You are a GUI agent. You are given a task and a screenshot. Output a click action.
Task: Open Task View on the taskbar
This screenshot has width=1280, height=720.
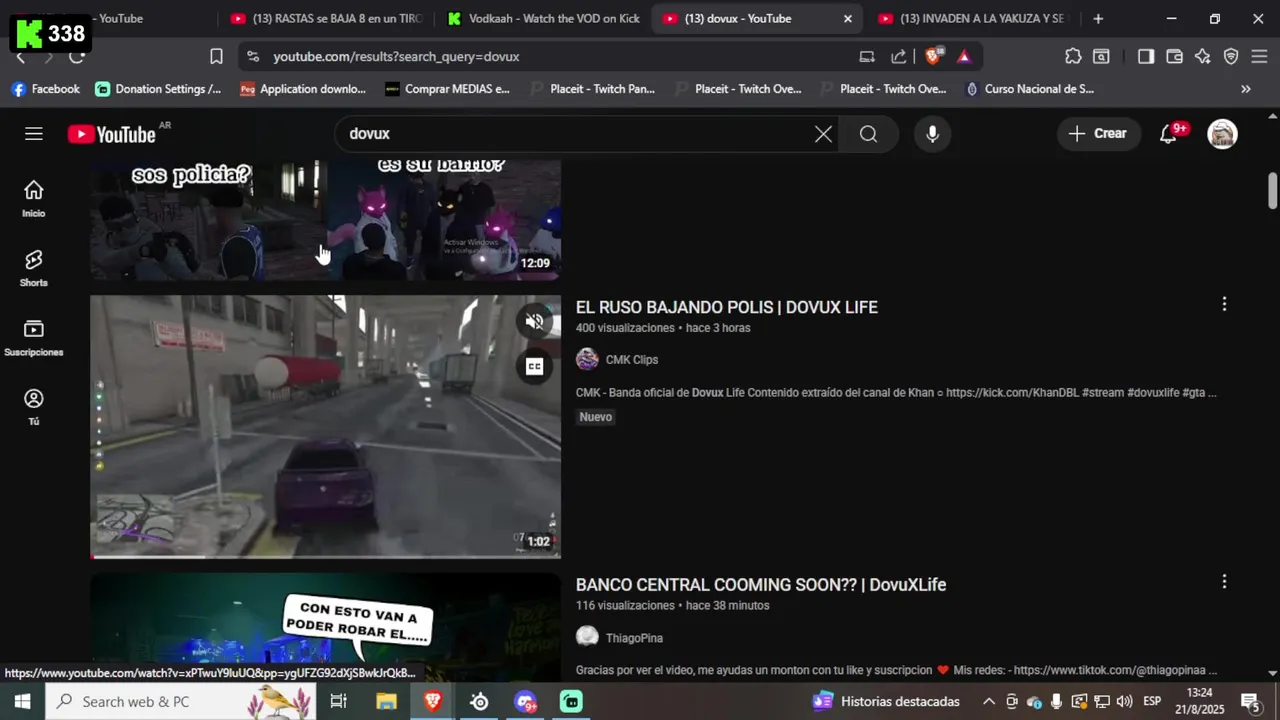click(x=338, y=702)
